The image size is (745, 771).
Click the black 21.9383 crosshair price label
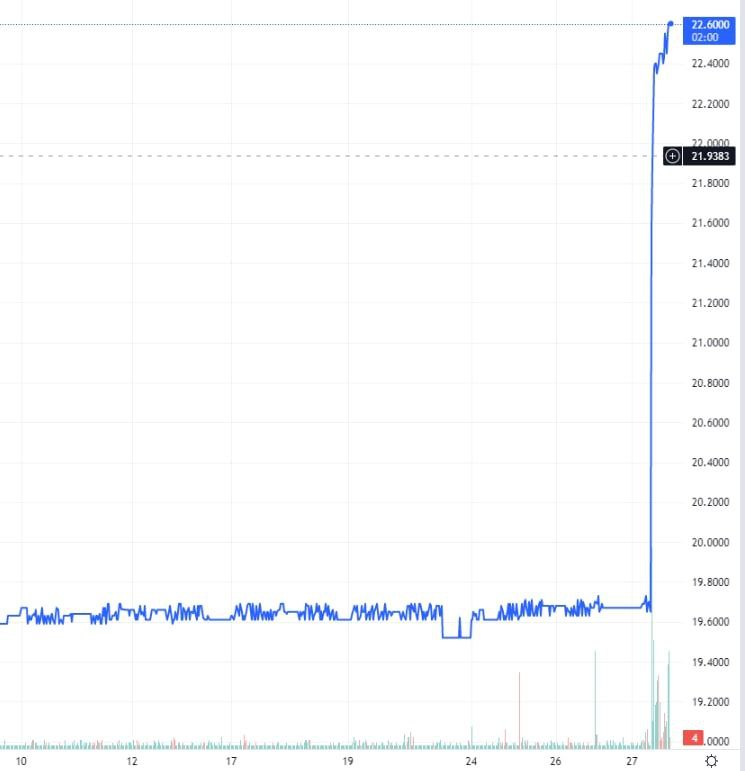pyautogui.click(x=712, y=156)
